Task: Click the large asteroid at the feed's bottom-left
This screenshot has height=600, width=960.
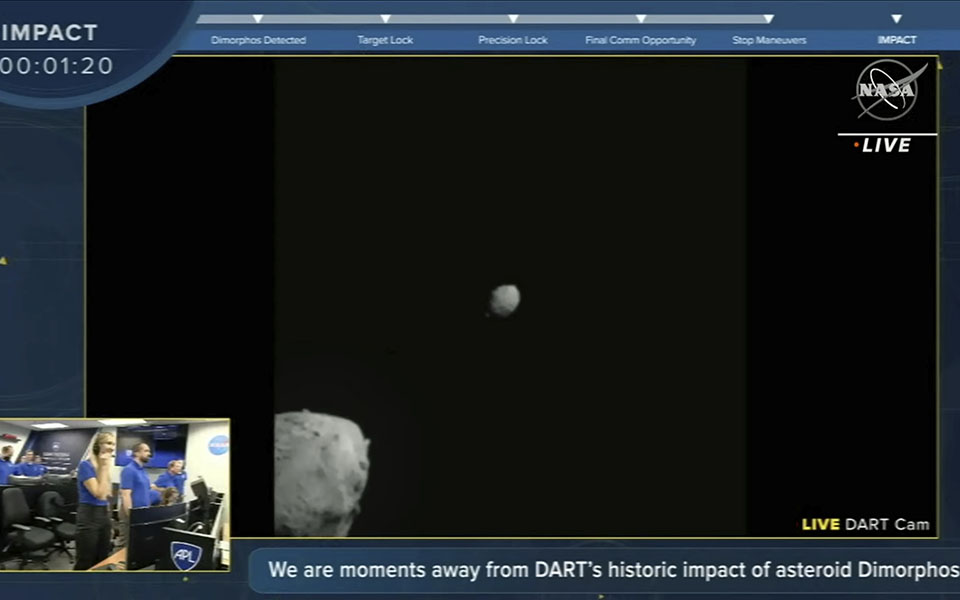Action: (x=320, y=474)
